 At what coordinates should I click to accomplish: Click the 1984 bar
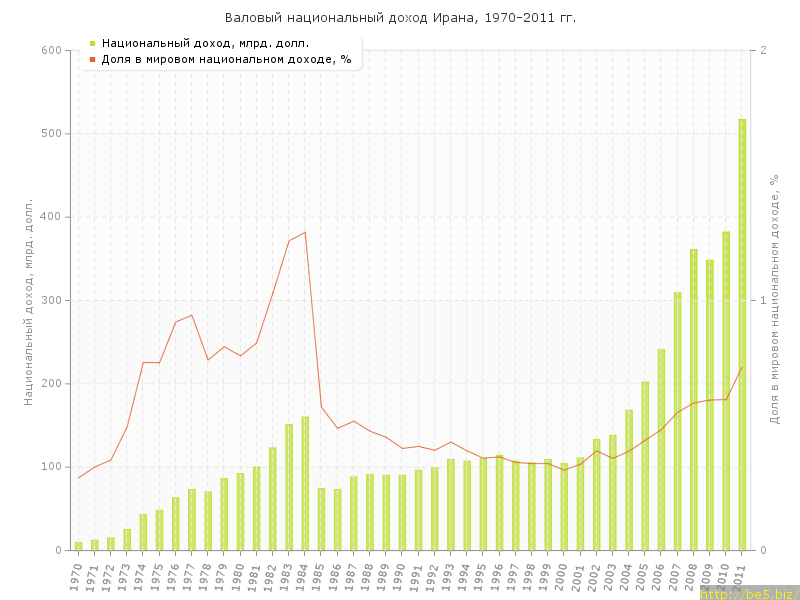pos(305,483)
